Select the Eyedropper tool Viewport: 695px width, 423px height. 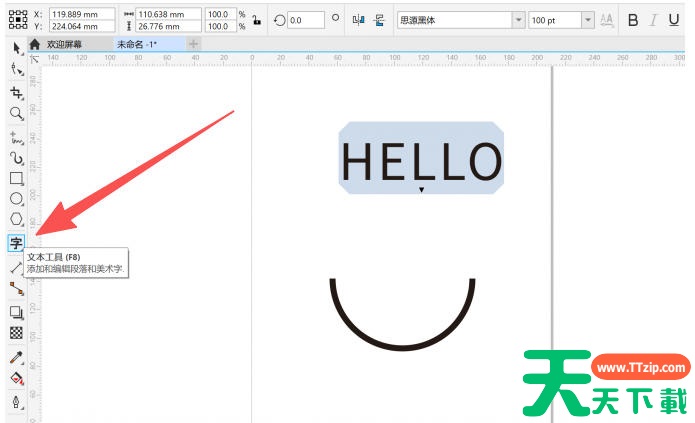[16, 357]
